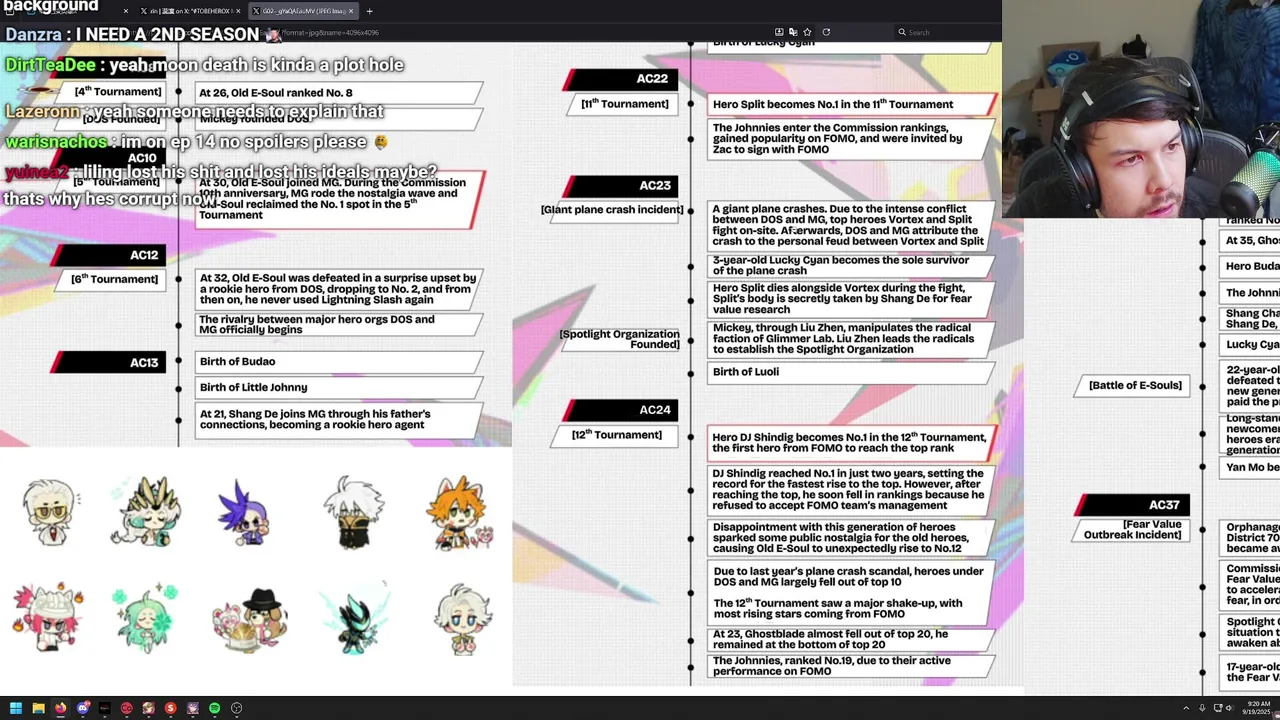Click the translate page icon in the address bar
Screen dimensions: 1280x720
tap(793, 32)
